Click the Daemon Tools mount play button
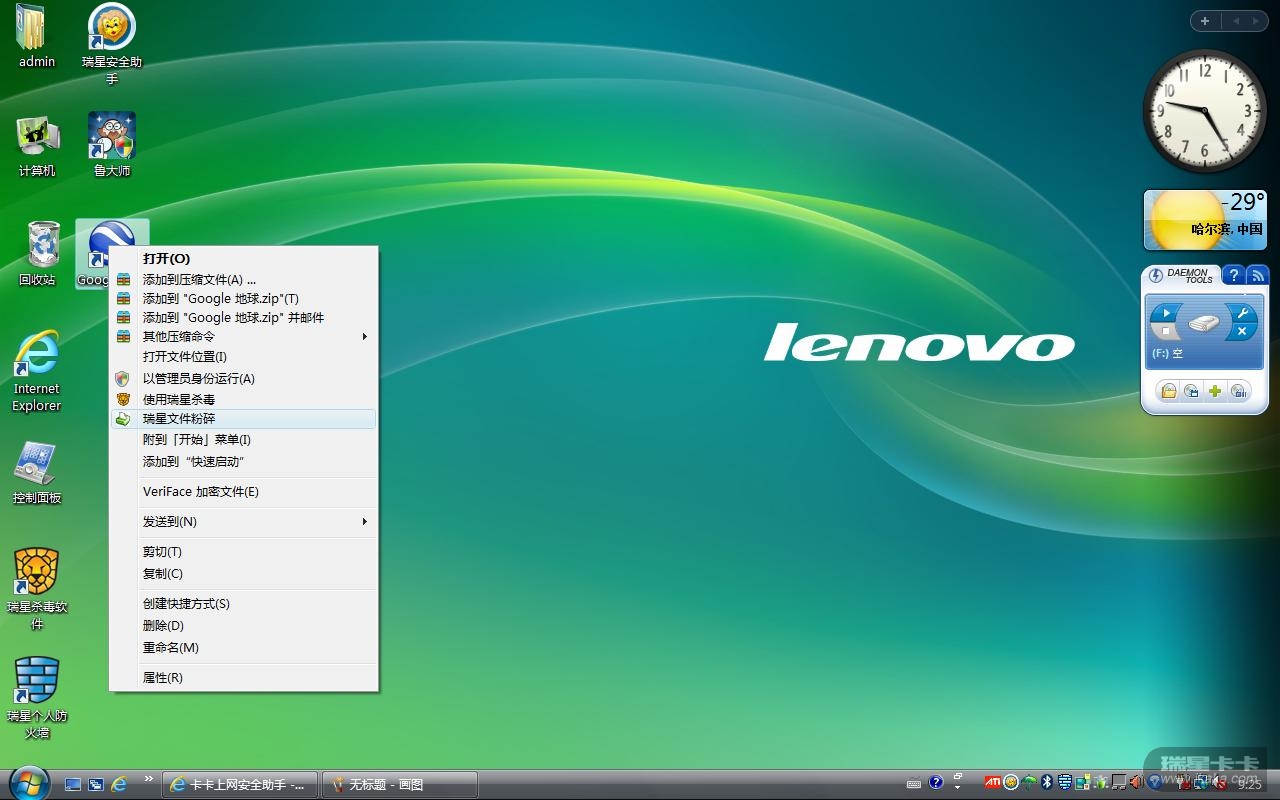The image size is (1280, 800). 1165,314
